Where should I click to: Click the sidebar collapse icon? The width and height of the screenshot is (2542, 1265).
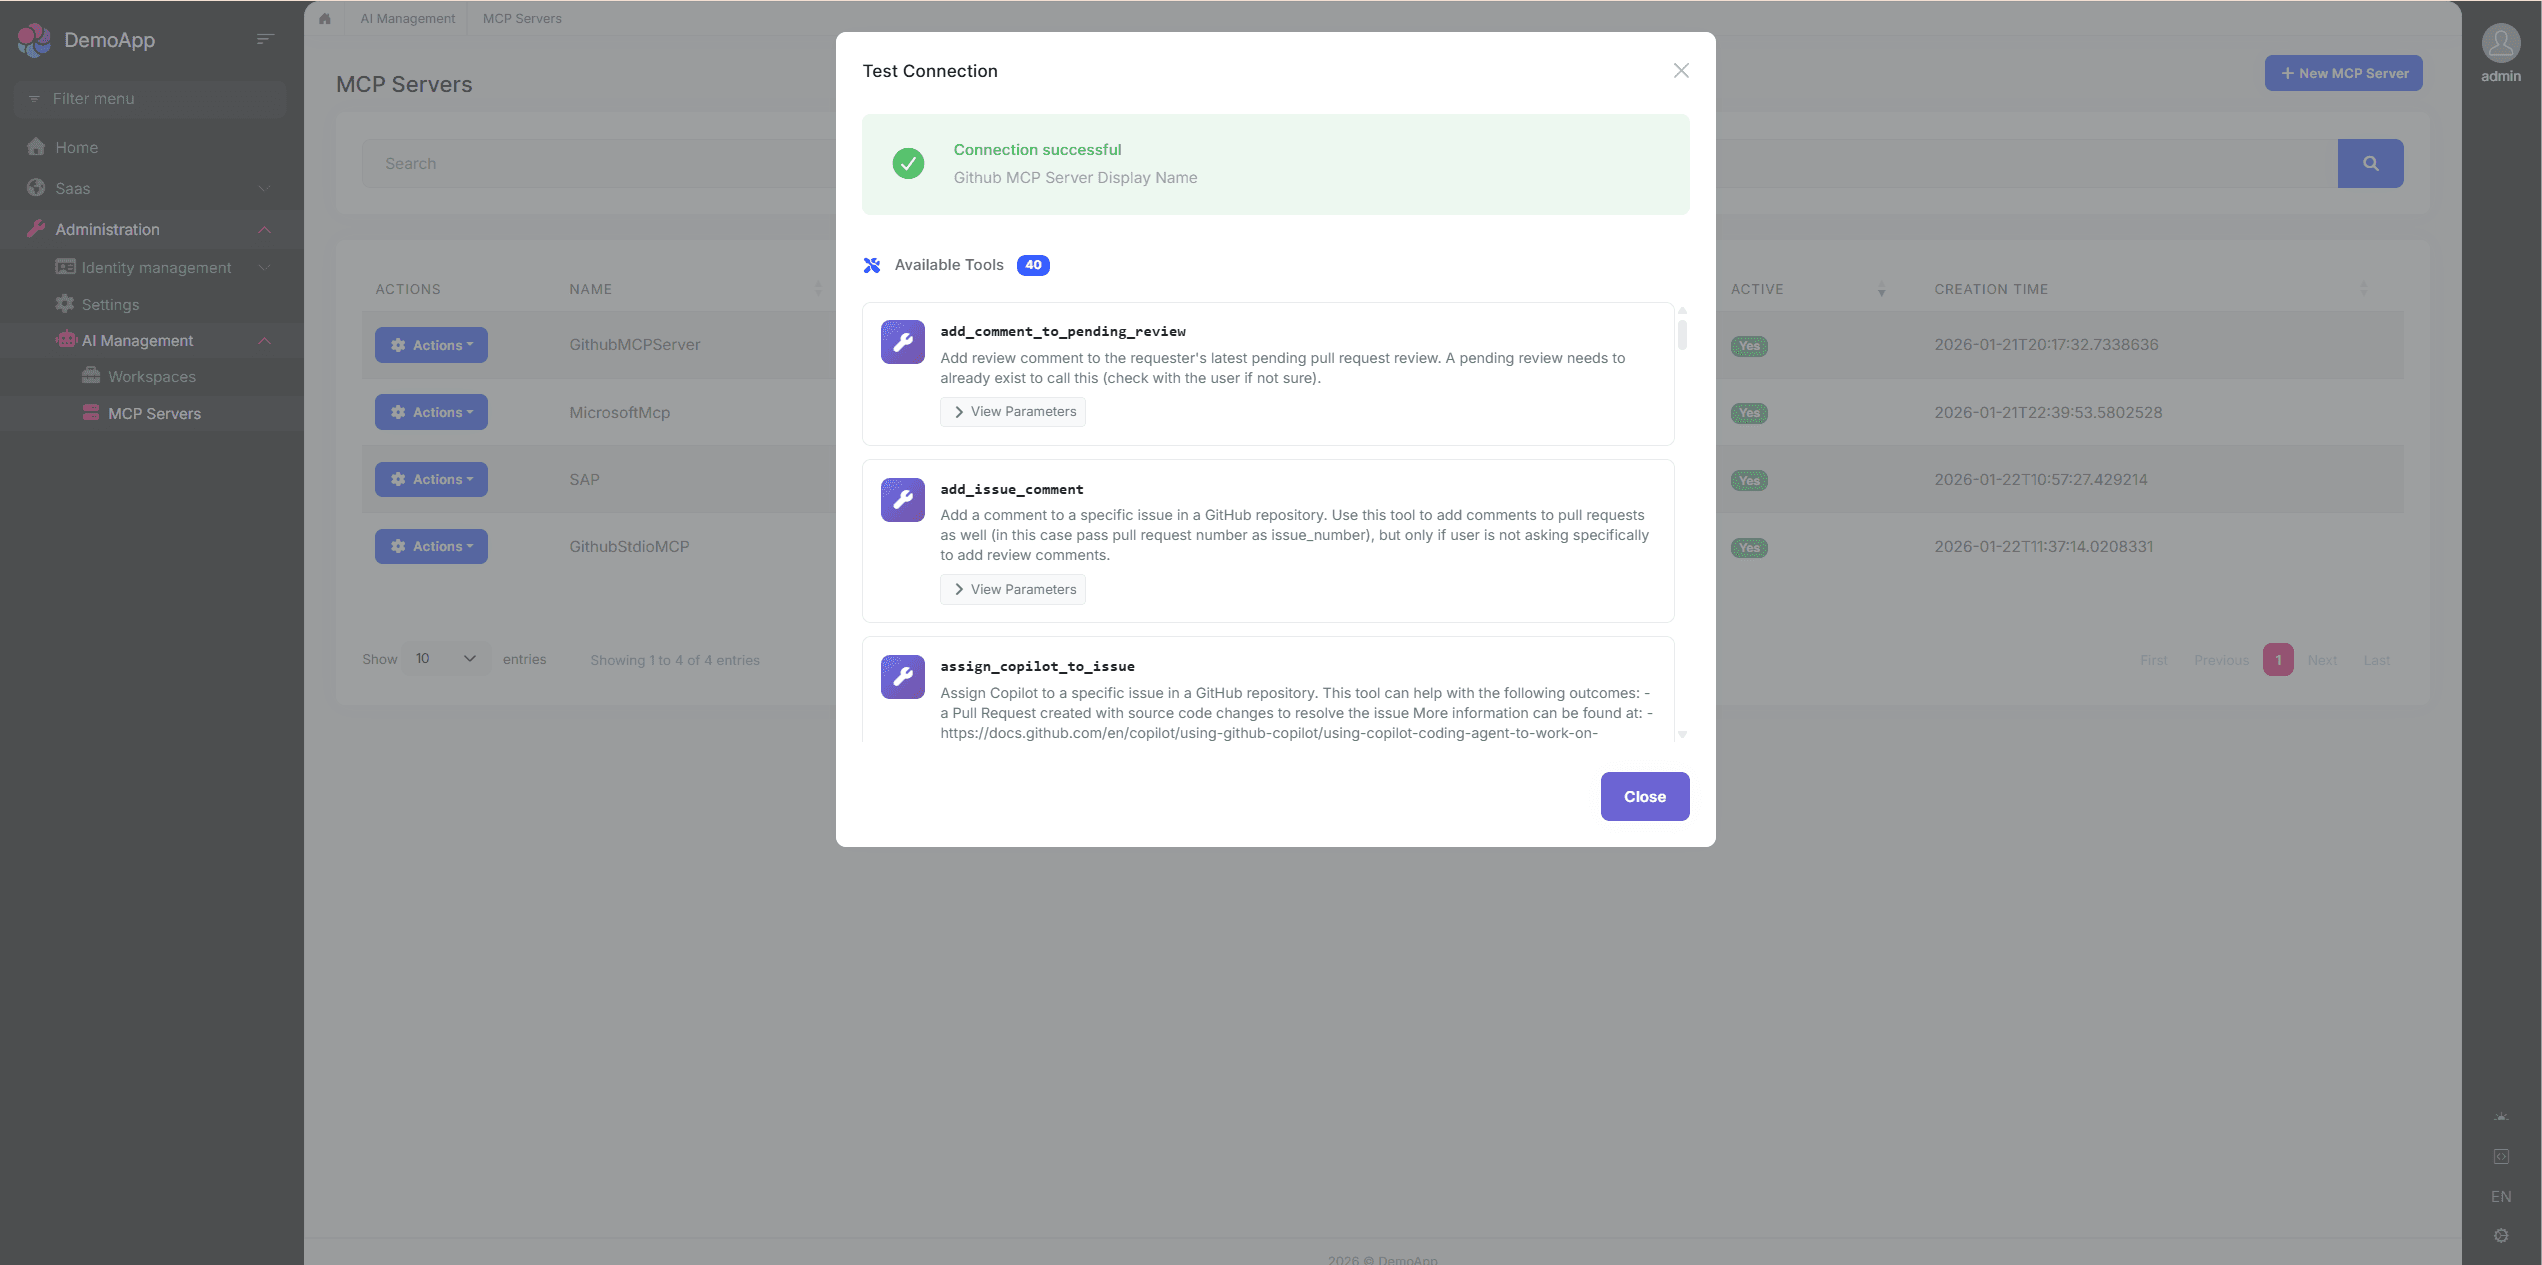point(265,39)
